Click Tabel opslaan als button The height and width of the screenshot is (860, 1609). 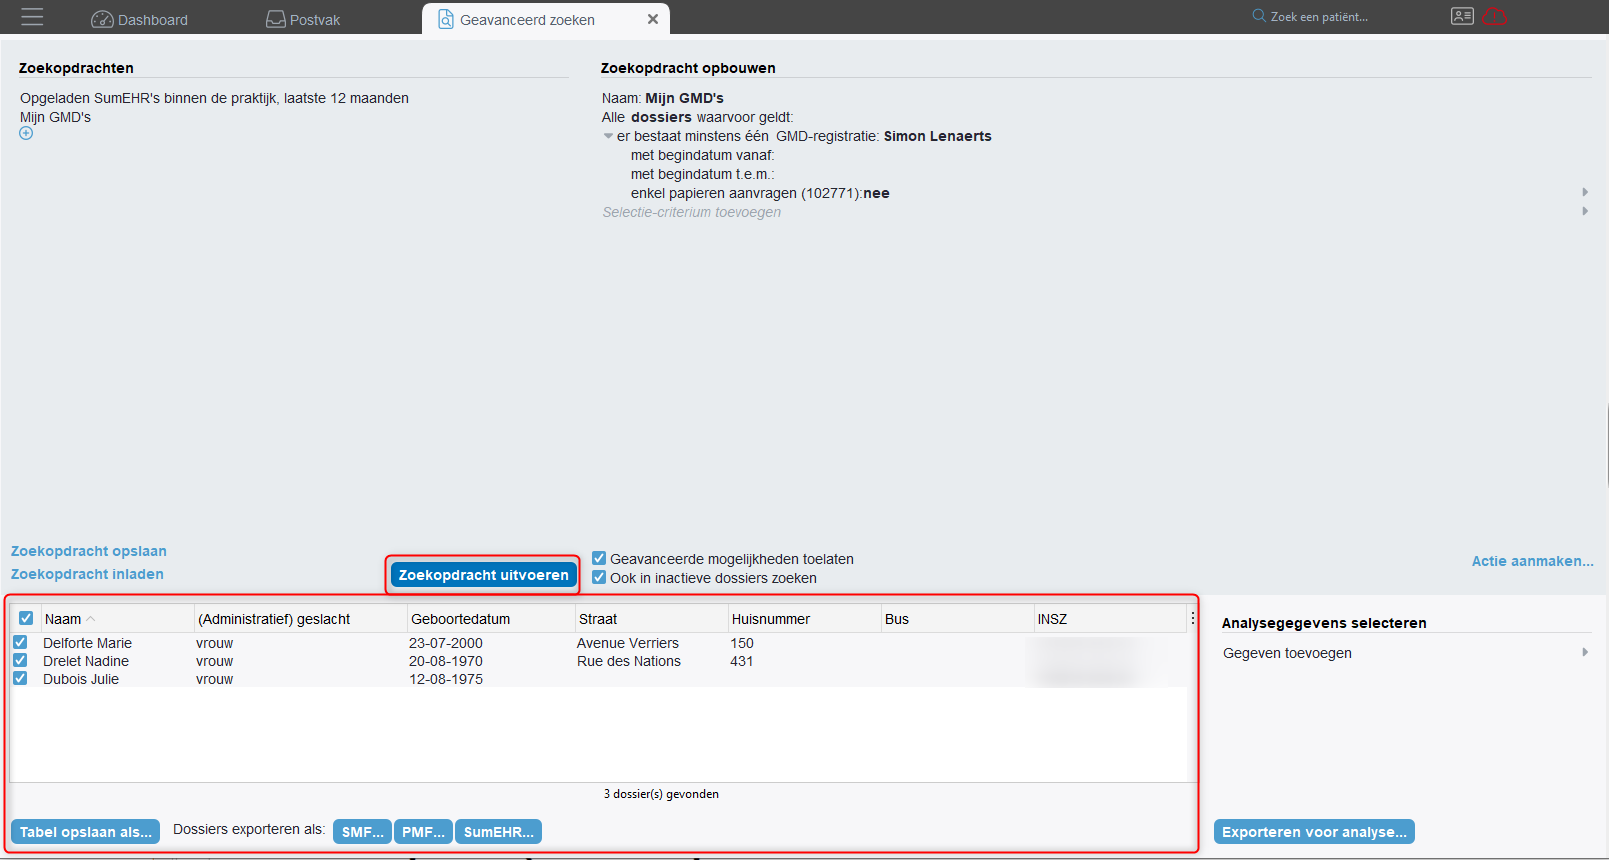(85, 832)
